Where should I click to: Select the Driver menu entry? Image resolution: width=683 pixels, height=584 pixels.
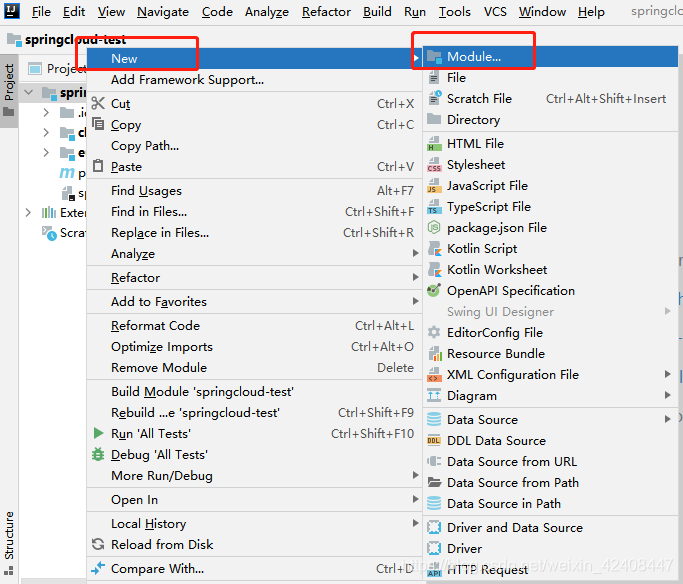551,548
